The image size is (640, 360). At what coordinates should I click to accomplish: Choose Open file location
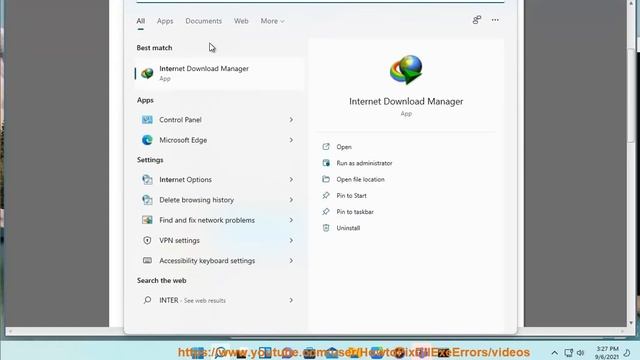point(360,179)
